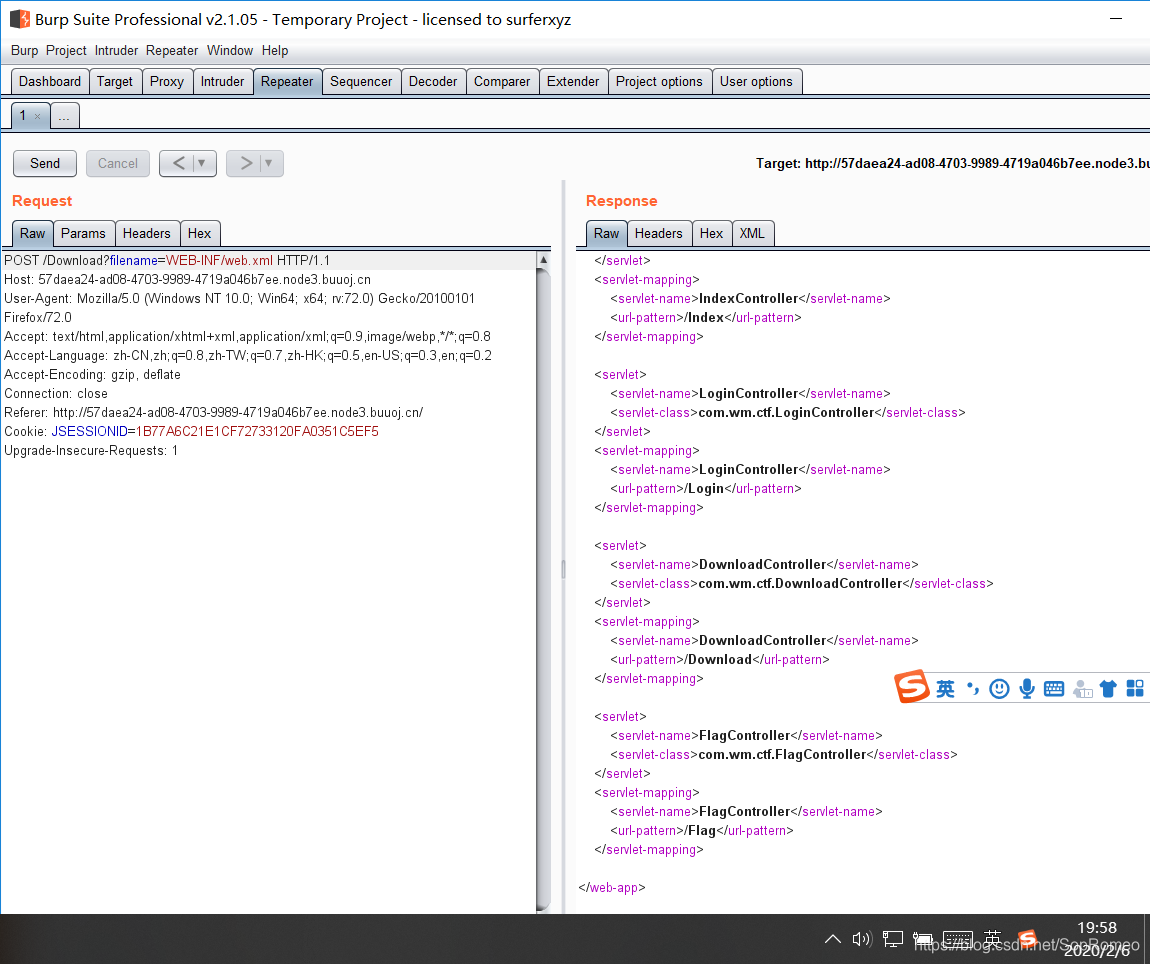Open the Project menu

point(66,51)
